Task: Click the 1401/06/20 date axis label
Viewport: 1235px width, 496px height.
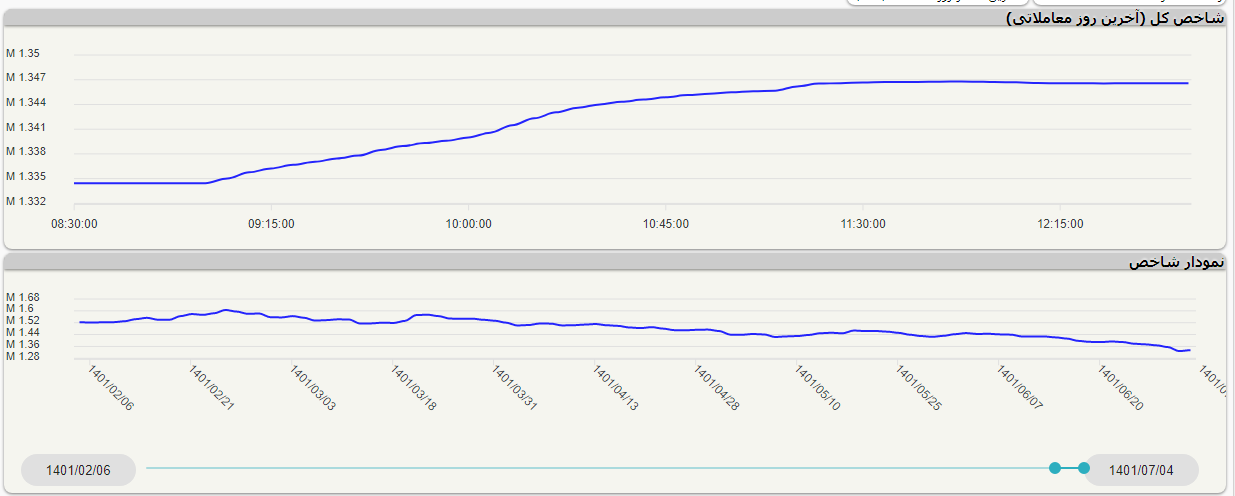Action: [x=1121, y=387]
